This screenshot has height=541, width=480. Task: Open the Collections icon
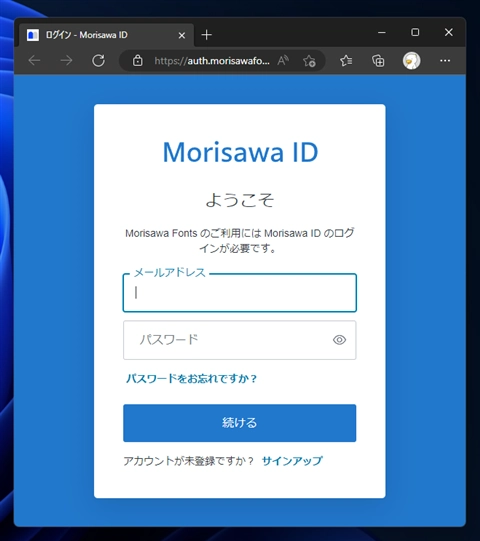coord(378,61)
